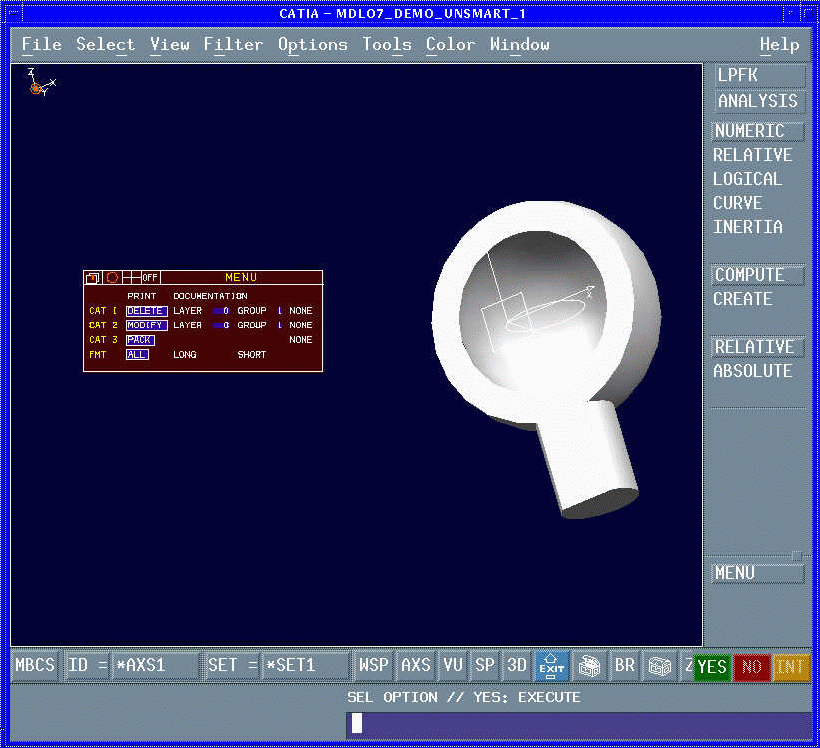The image size is (820, 748).
Task: Select the ALL format option
Action: pos(137,355)
